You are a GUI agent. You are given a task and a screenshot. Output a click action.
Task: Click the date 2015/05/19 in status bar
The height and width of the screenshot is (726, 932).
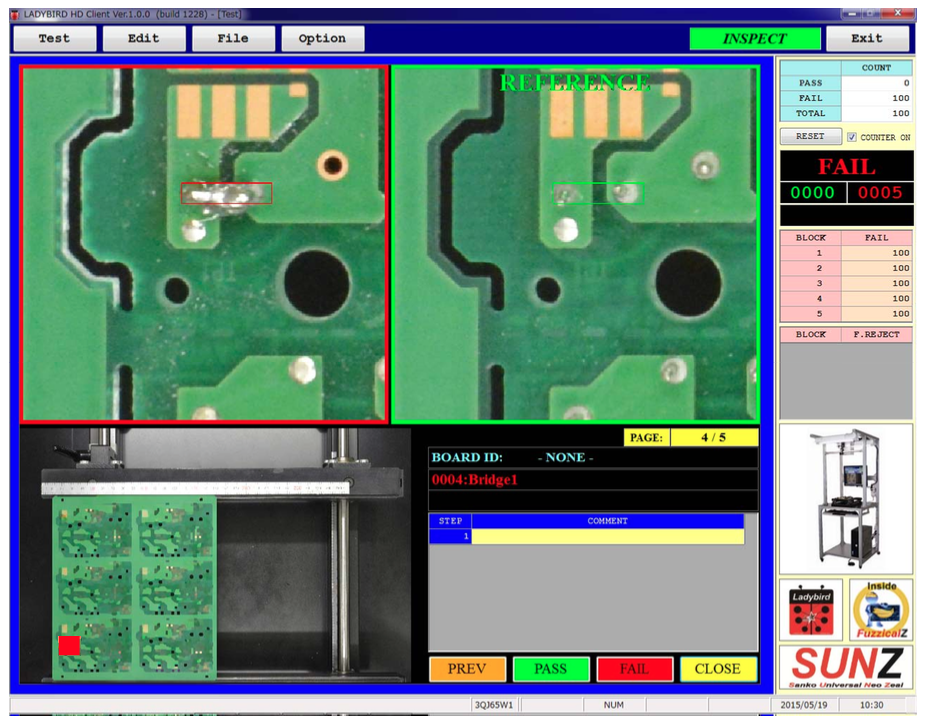pyautogui.click(x=804, y=705)
